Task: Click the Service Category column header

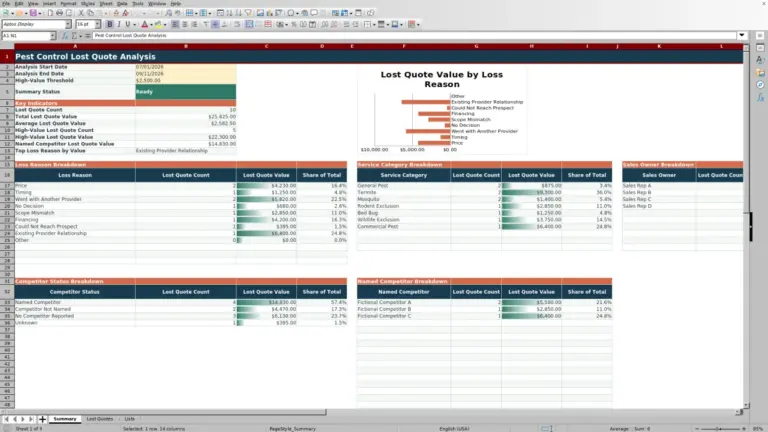Action: pyautogui.click(x=404, y=175)
